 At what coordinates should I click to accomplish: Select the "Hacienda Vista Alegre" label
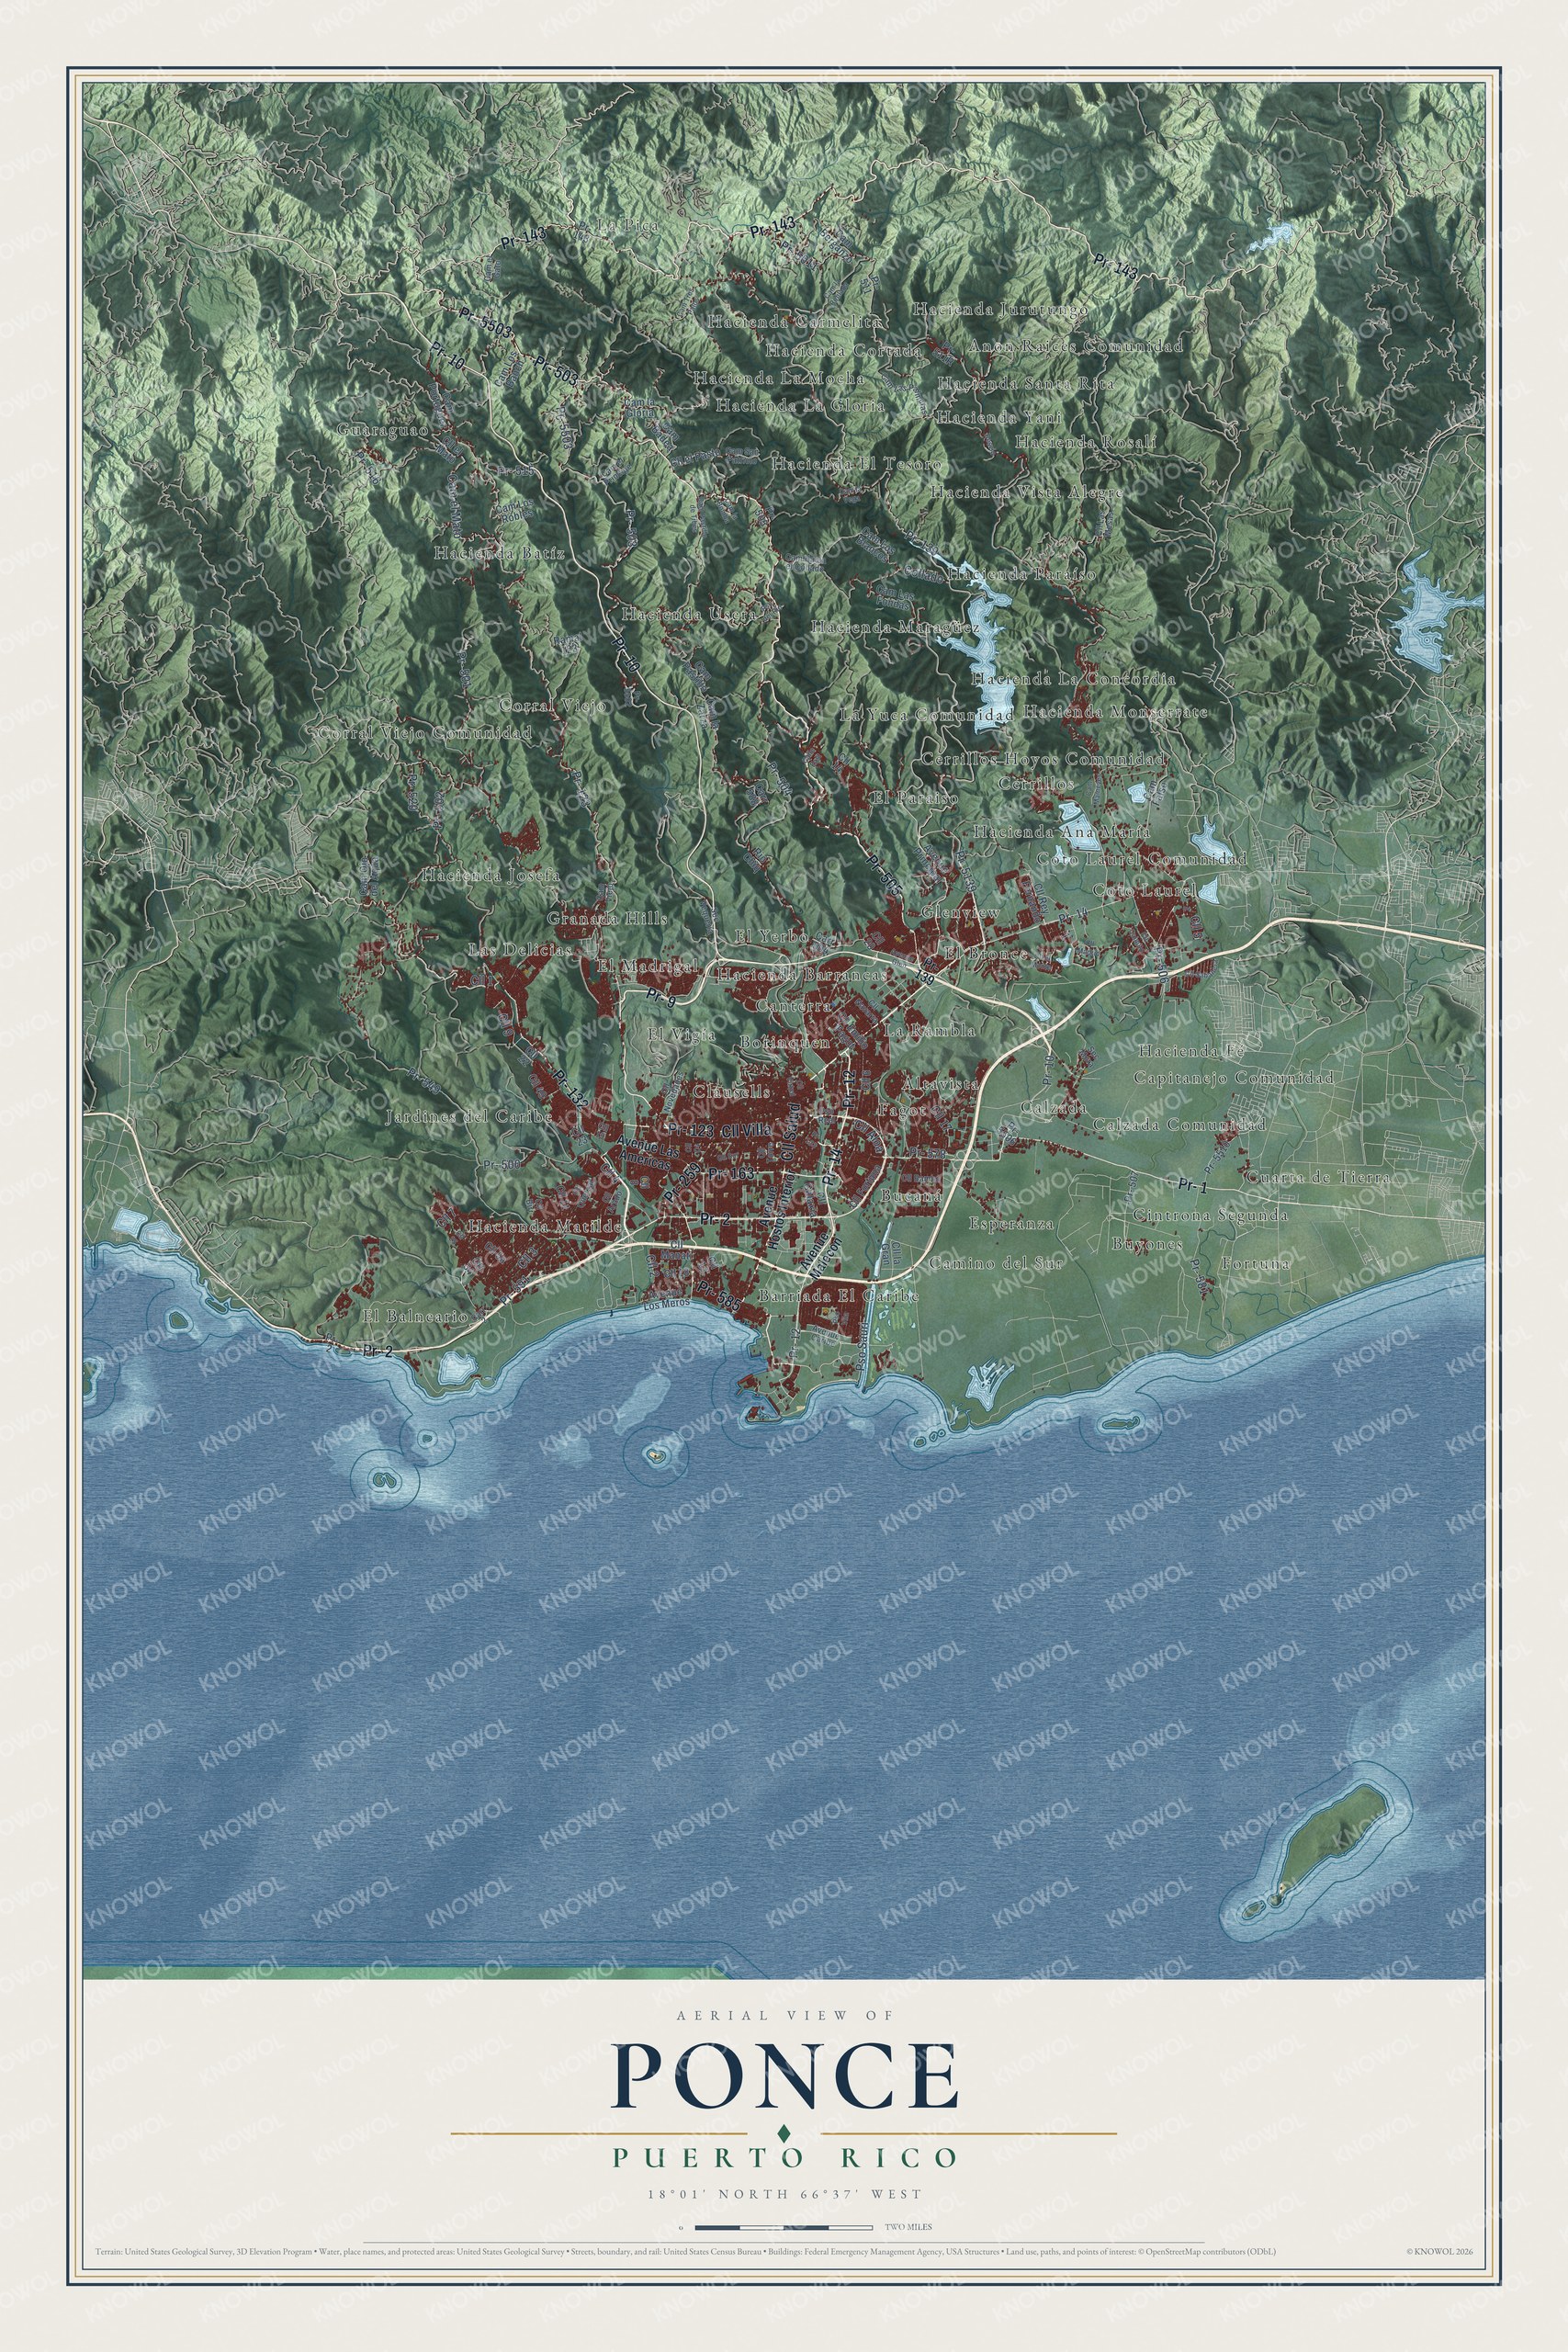click(x=1026, y=492)
